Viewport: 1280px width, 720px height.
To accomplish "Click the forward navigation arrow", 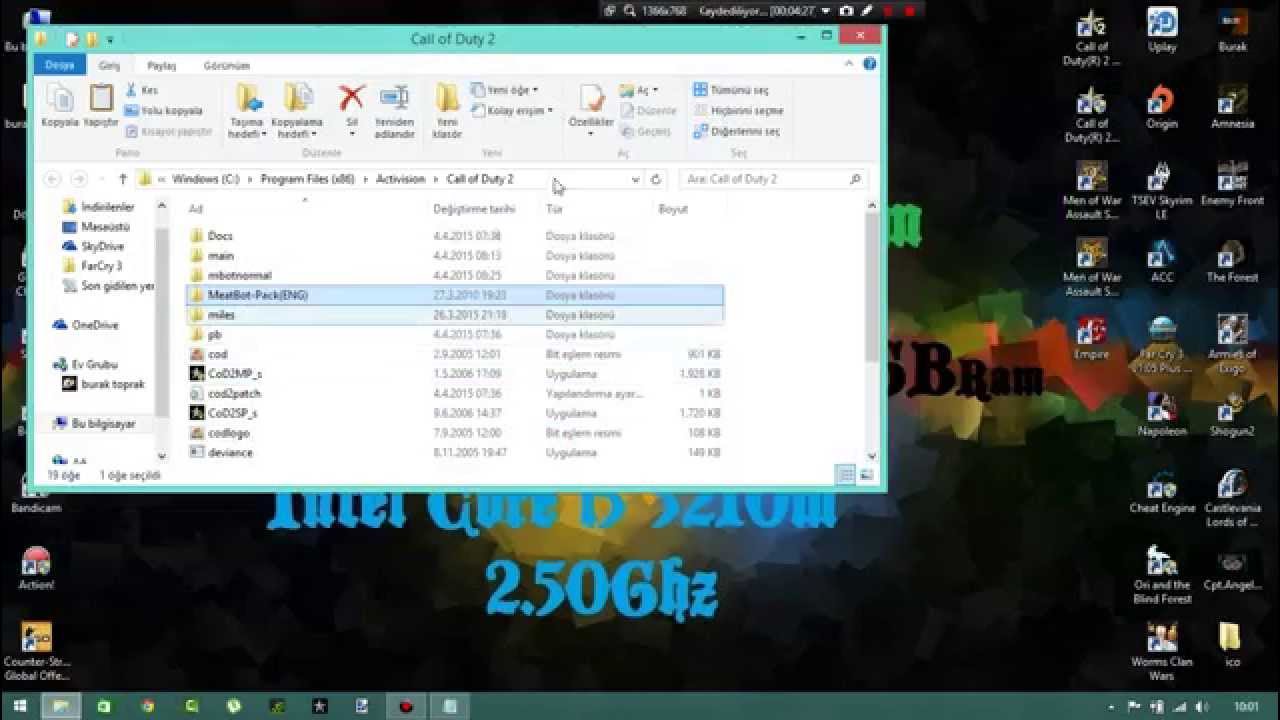I will 79,179.
